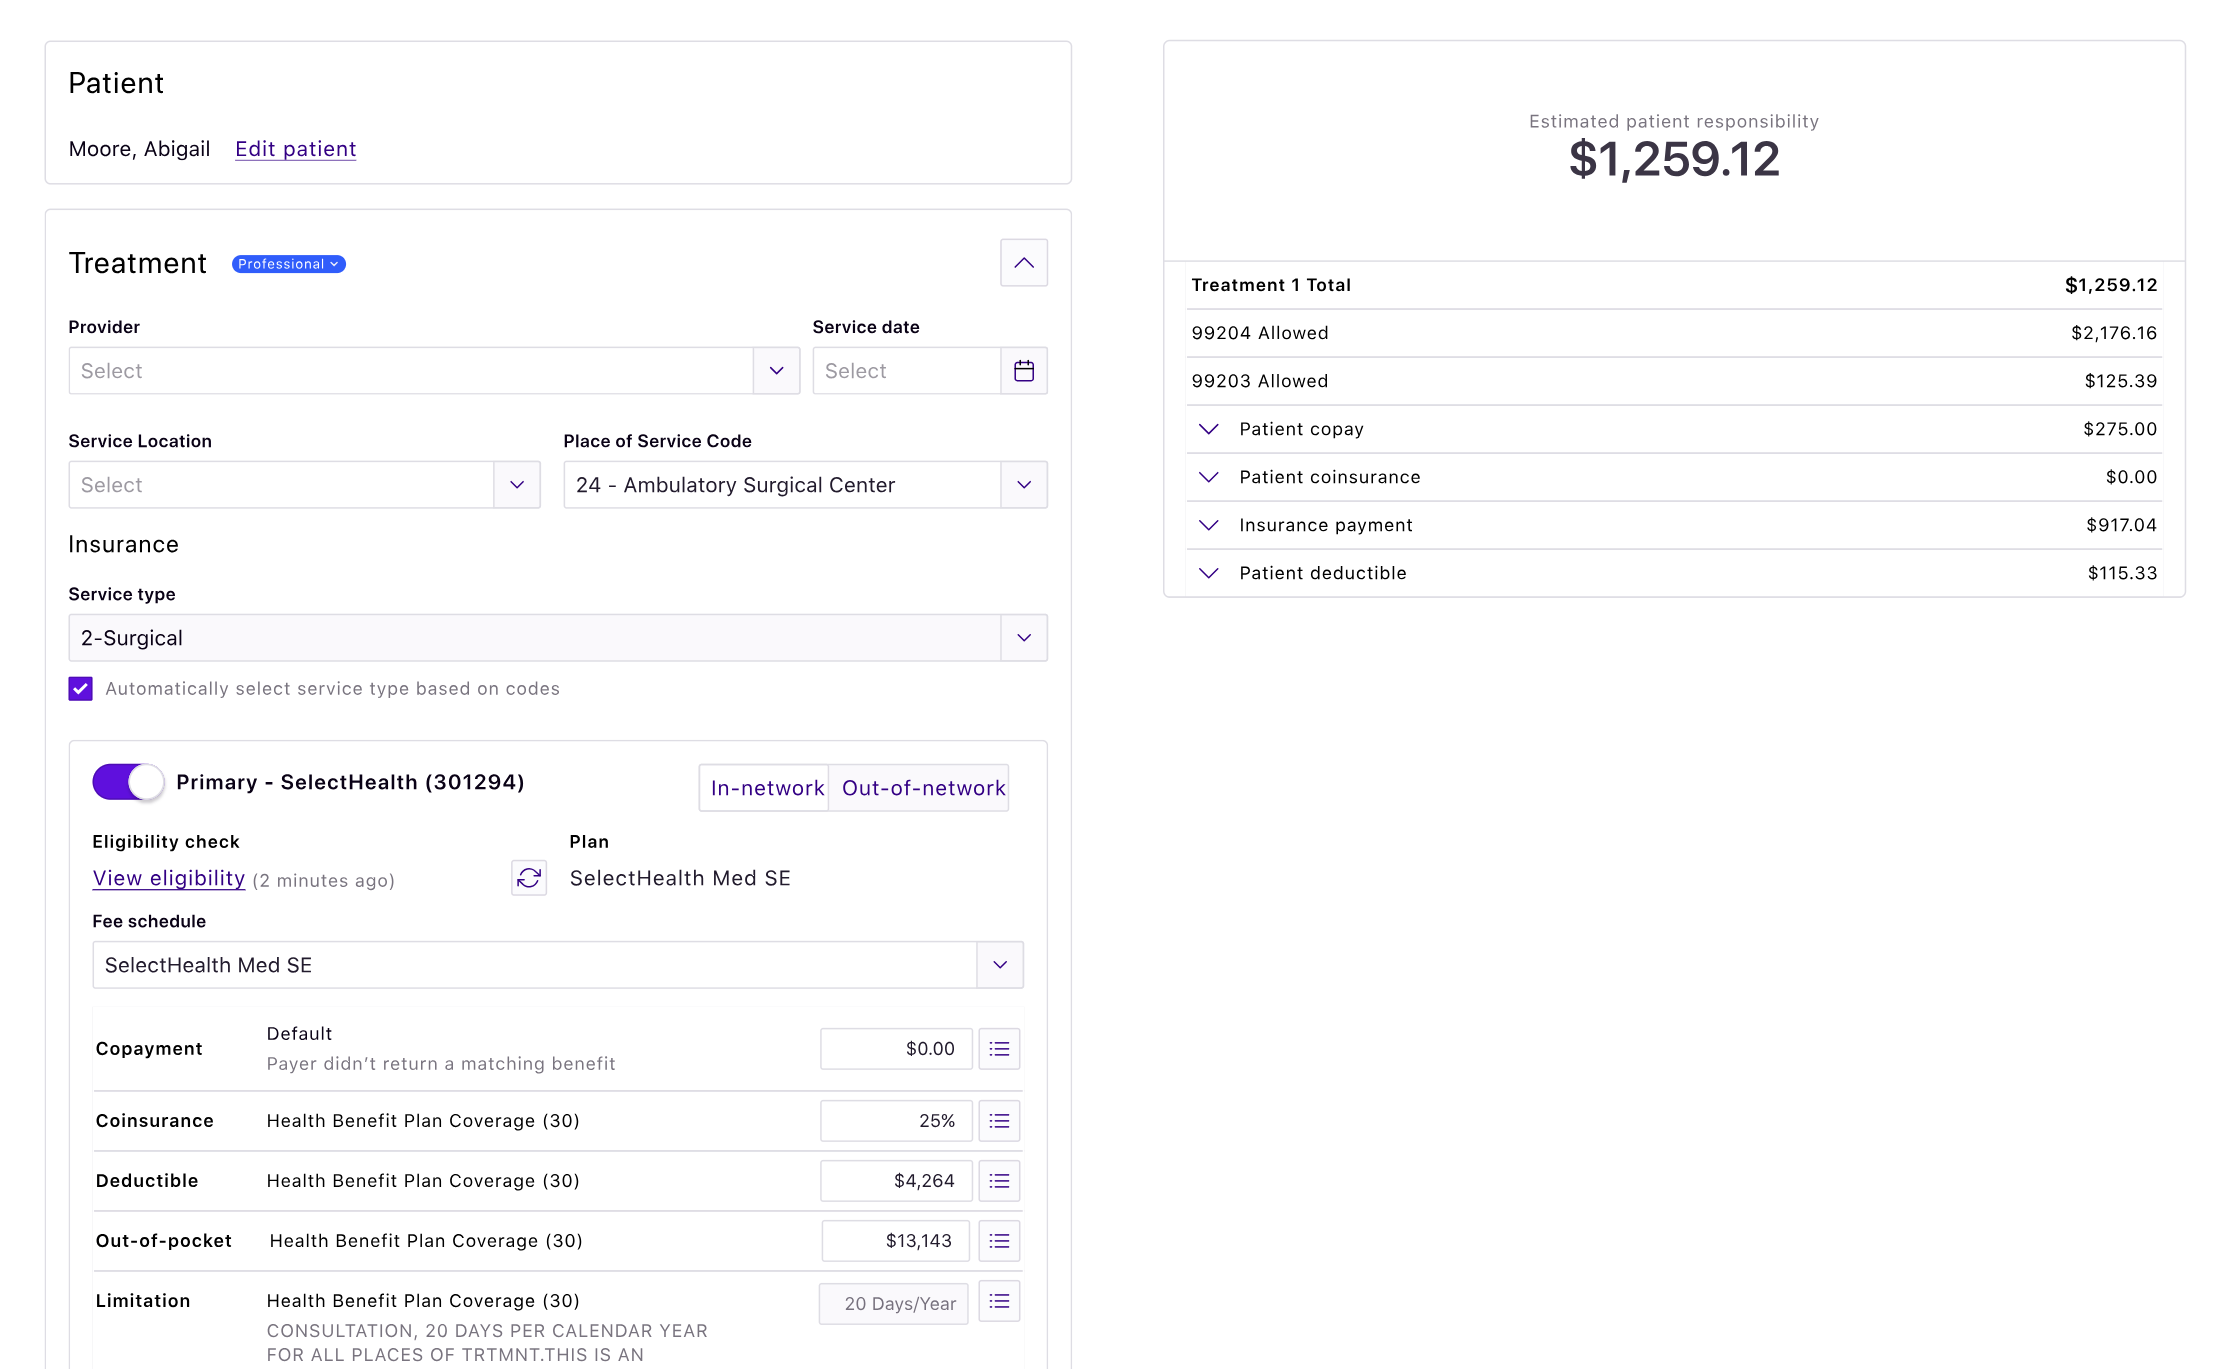Collapse the Treatment section
Viewport: 2222px width, 1369px height.
pos(1024,263)
